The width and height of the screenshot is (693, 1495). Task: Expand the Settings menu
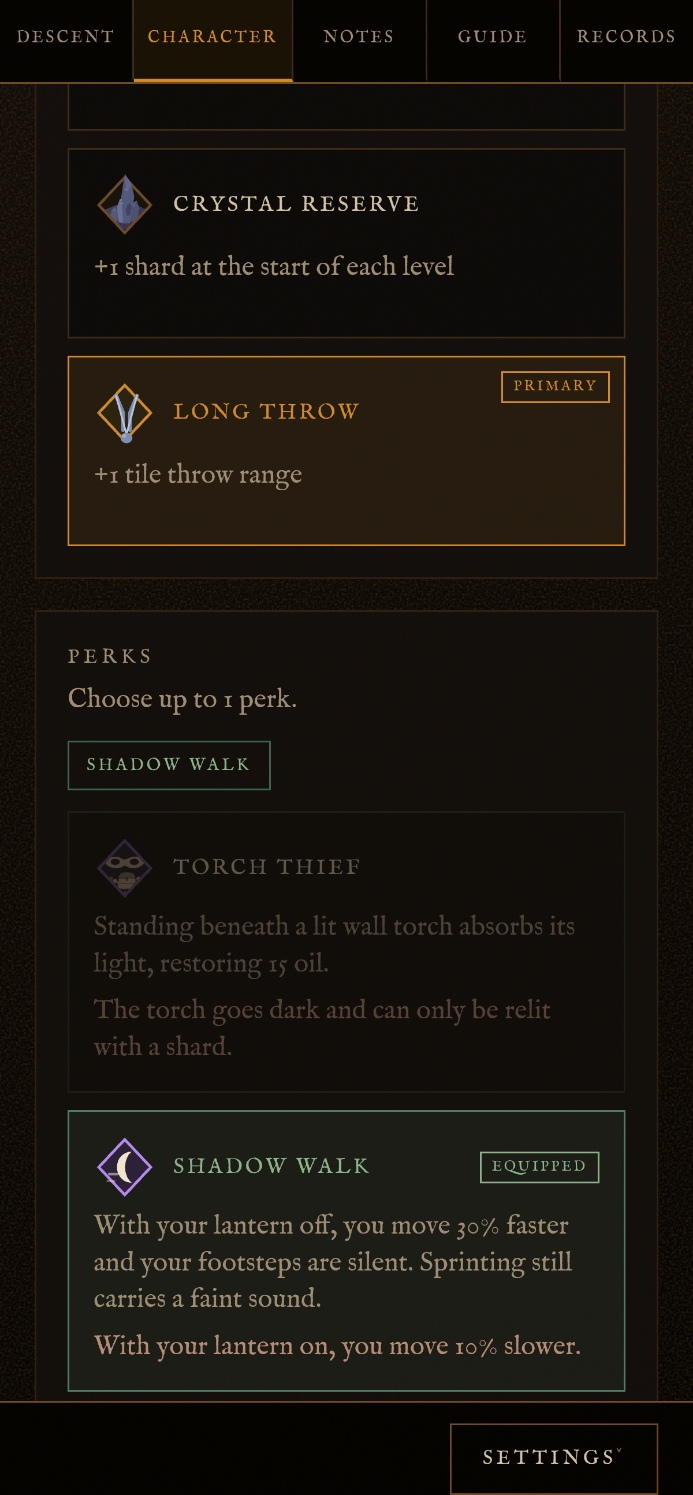554,1458
